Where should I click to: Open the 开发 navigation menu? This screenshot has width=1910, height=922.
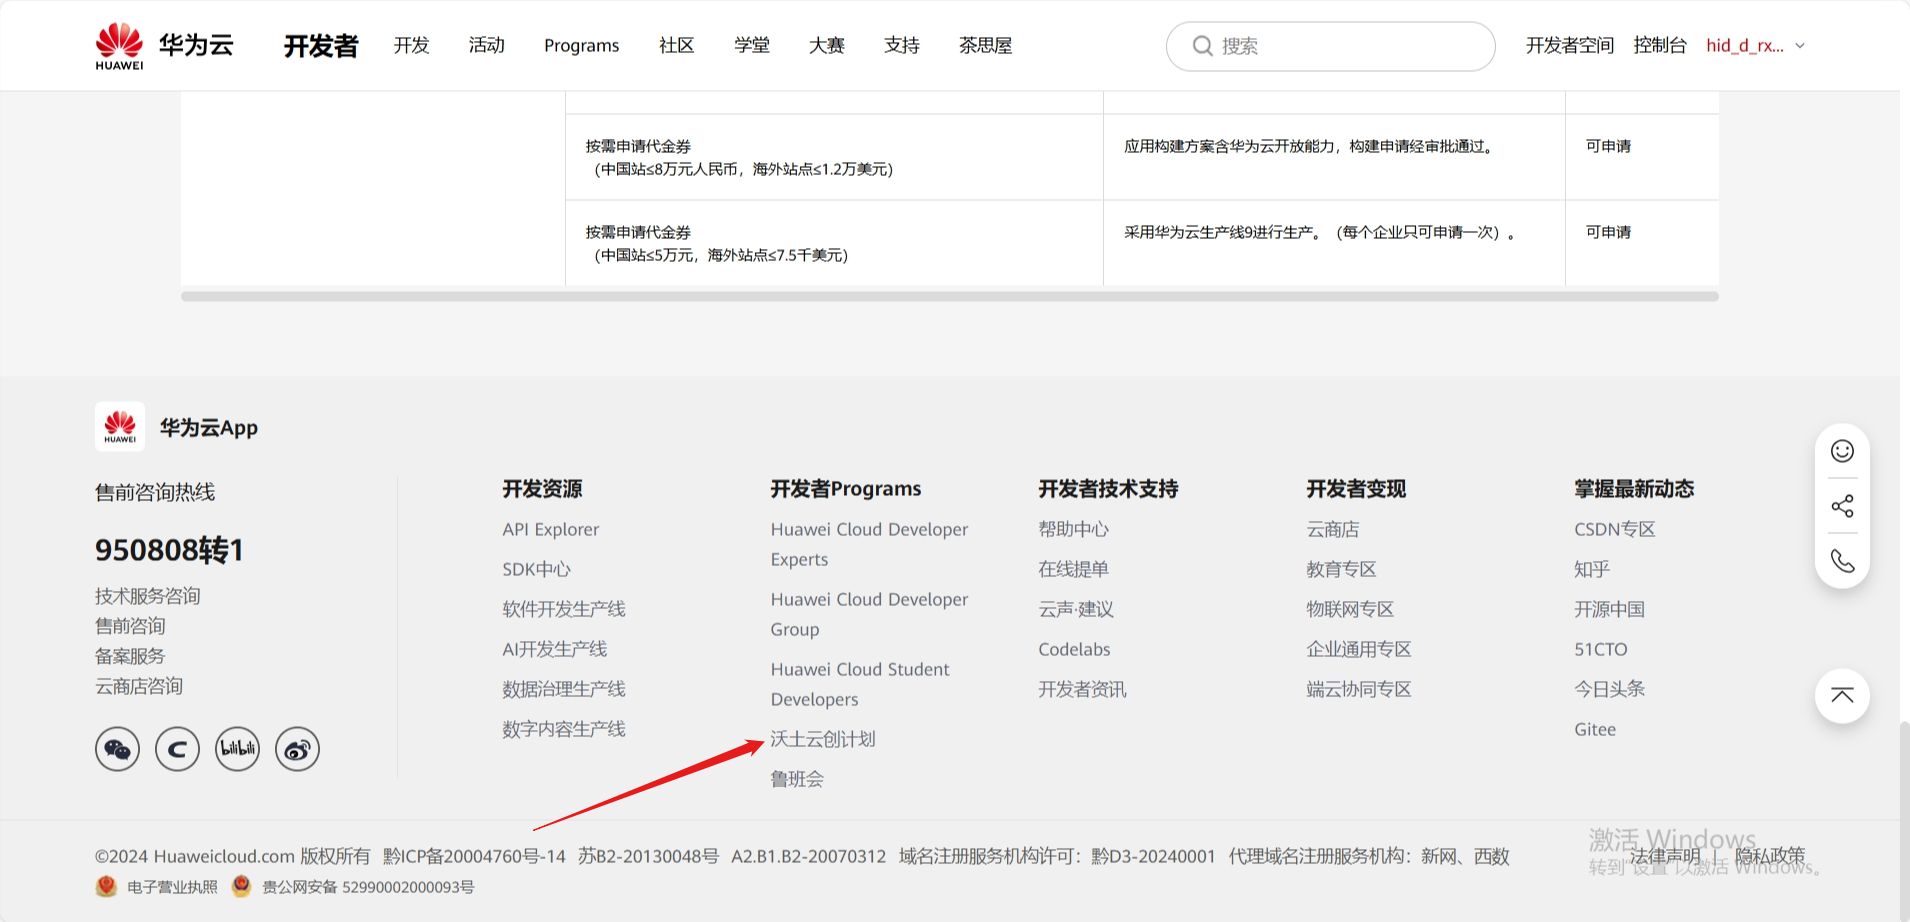(411, 46)
